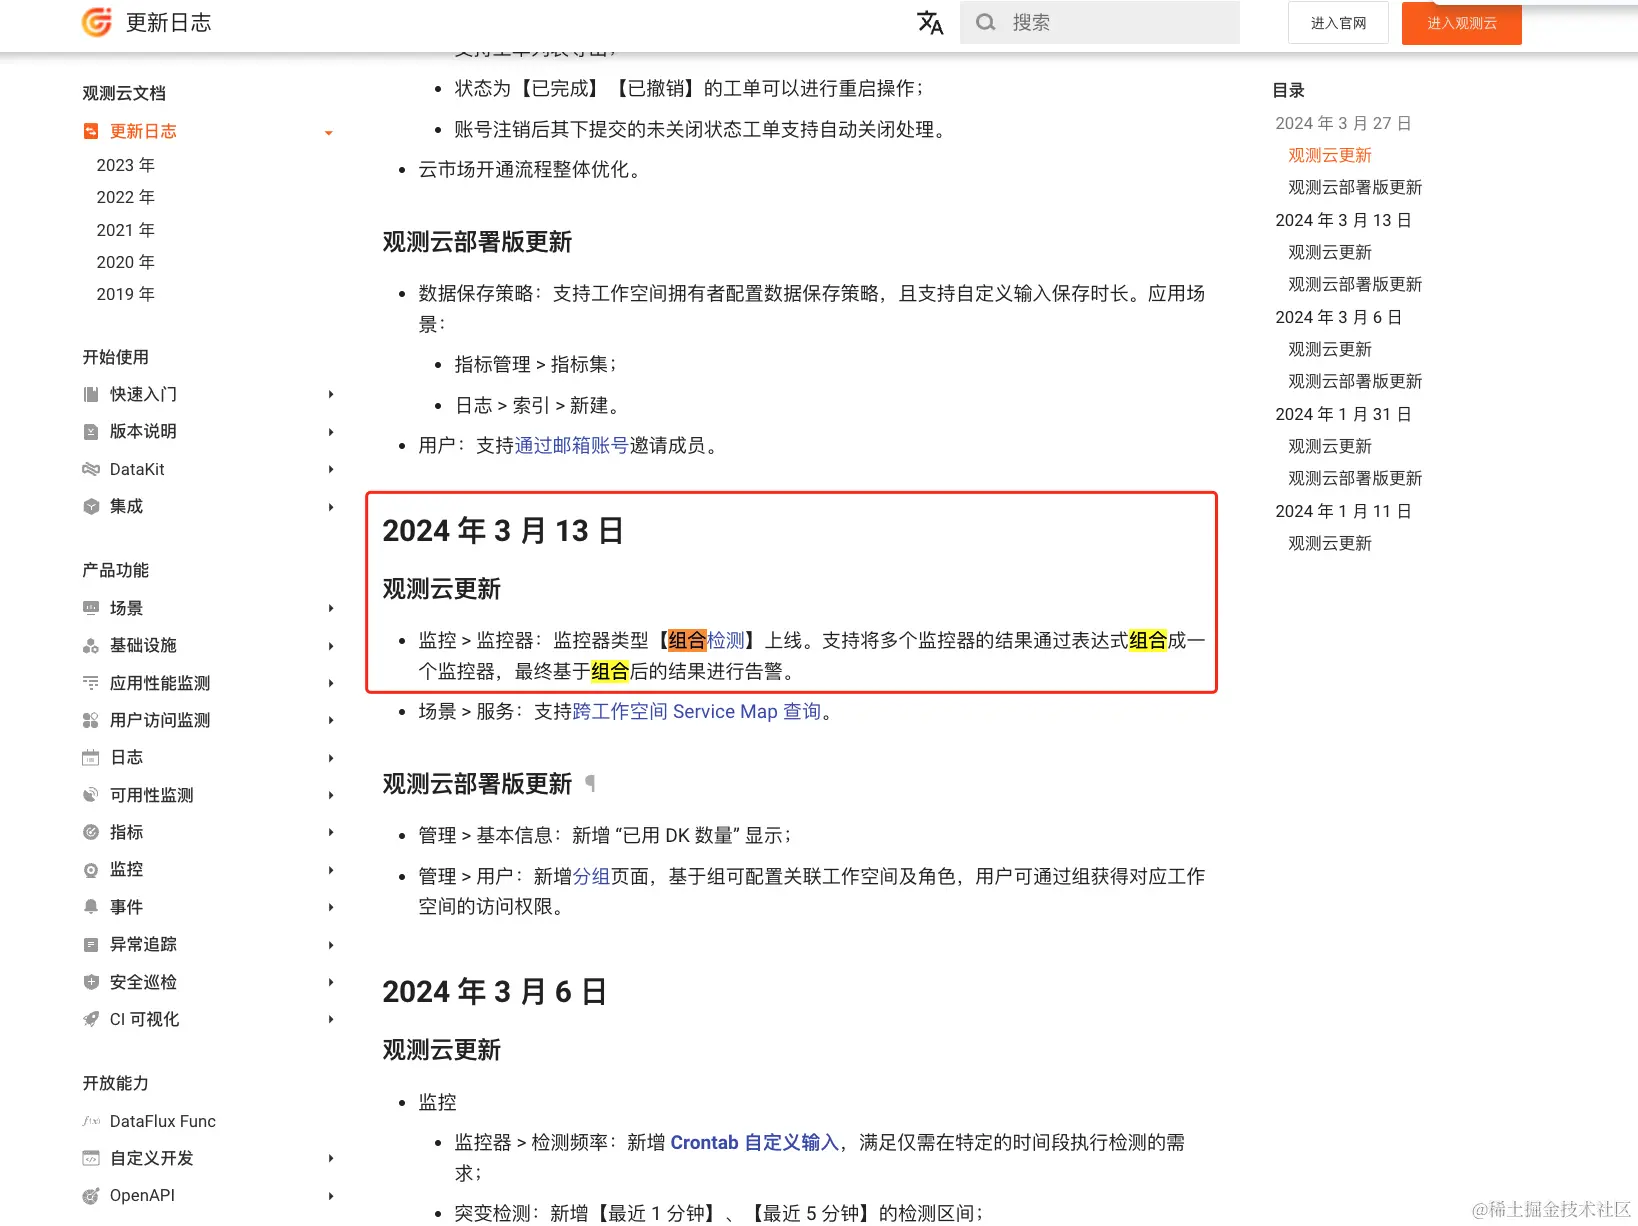Click the permalink ¶ icon beside 观测云部署版更新
The width and height of the screenshot is (1638, 1226).
(x=590, y=783)
